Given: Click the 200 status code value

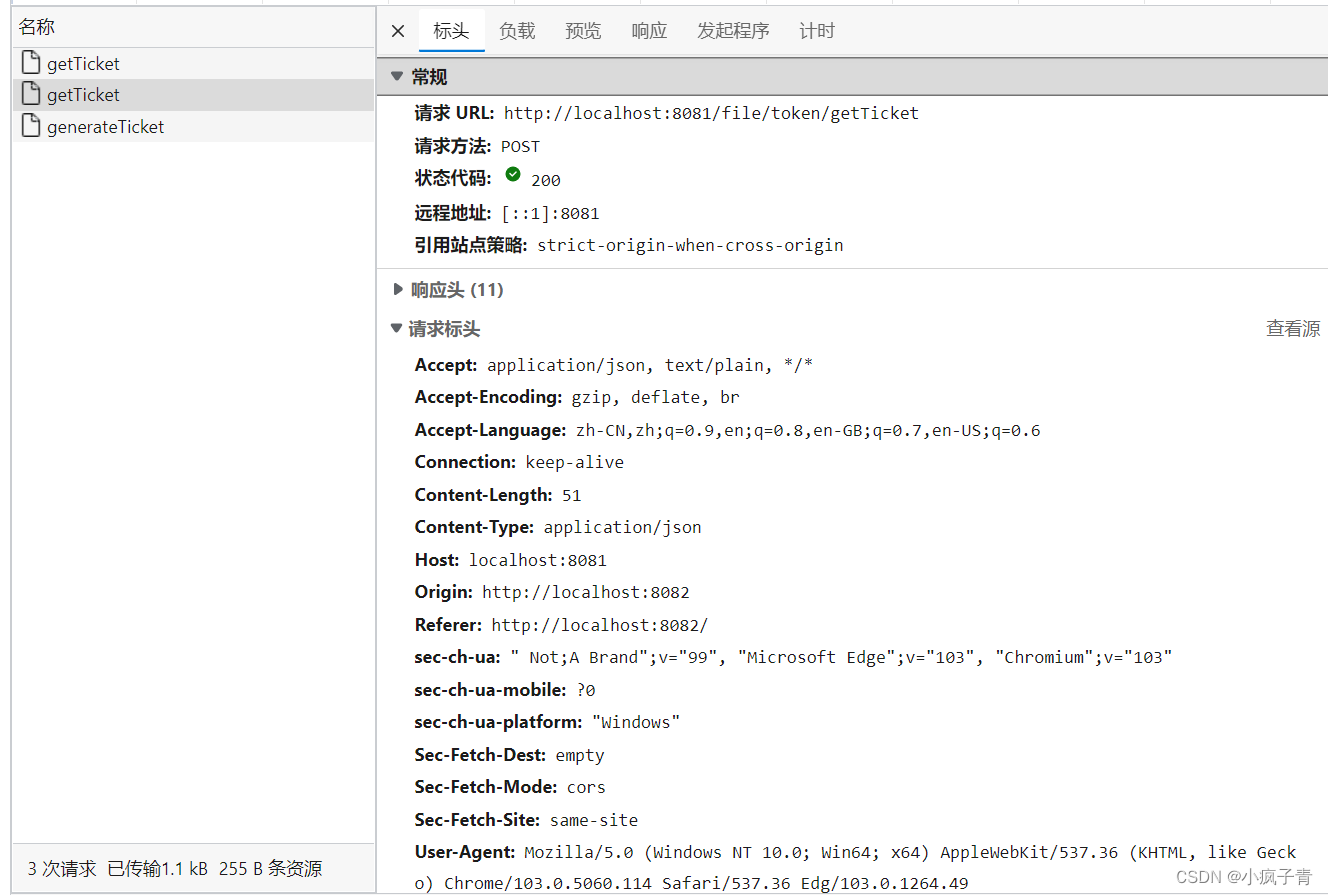Looking at the screenshot, I should 546,181.
